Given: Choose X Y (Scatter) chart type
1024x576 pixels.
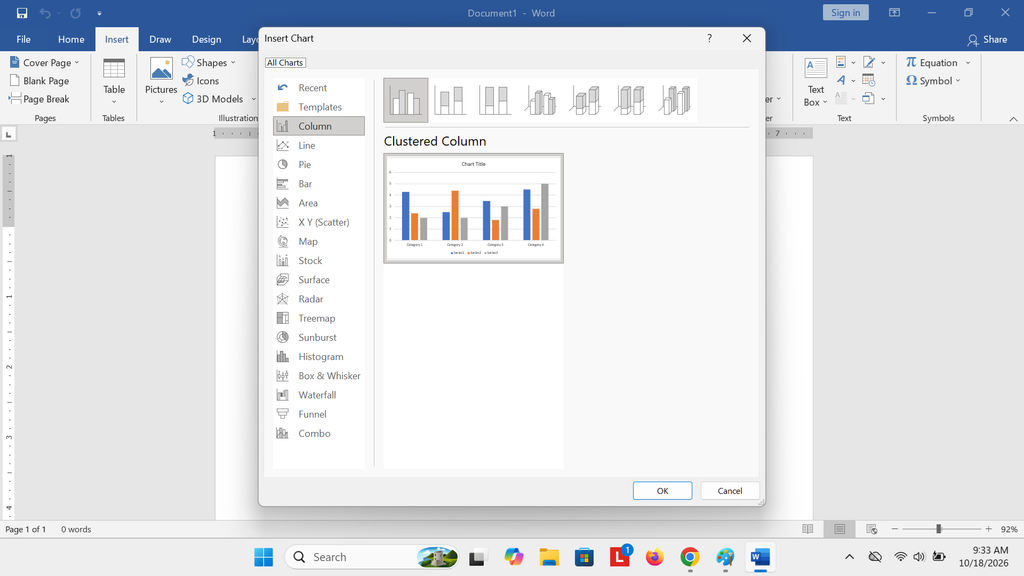Looking at the screenshot, I should pyautogui.click(x=319, y=222).
